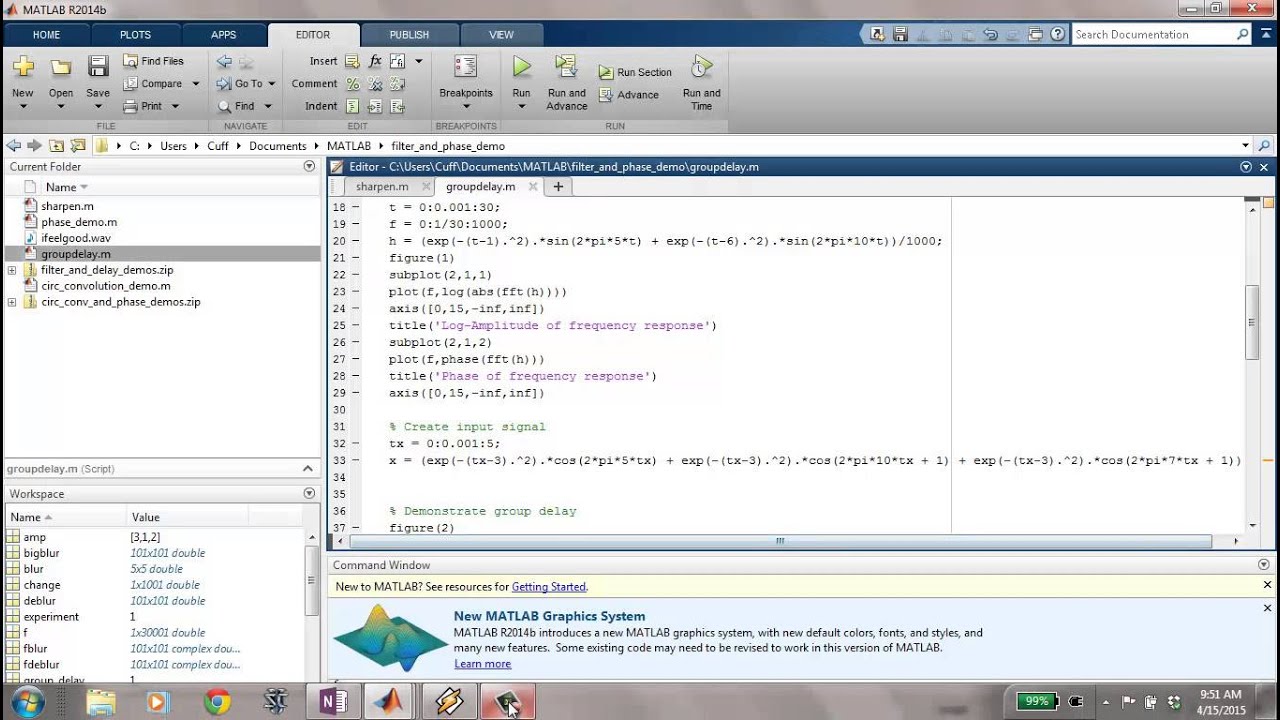Expand the filter_and_delay_demos.zip tree node
Screen dimensions: 1280x720
(x=12, y=270)
